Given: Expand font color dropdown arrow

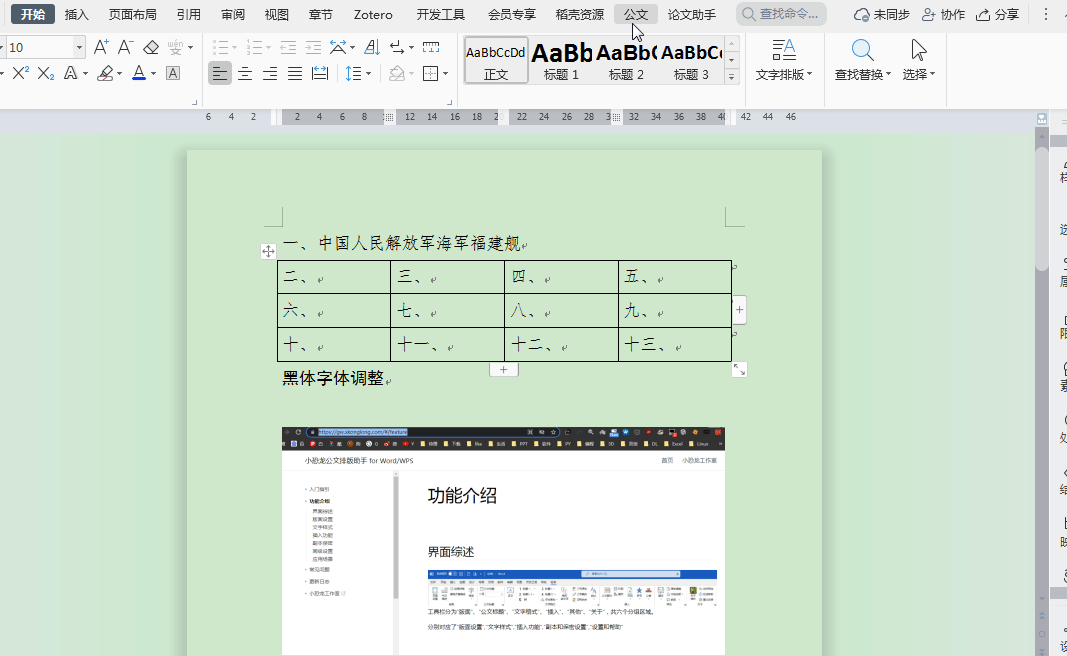Looking at the screenshot, I should (x=154, y=73).
